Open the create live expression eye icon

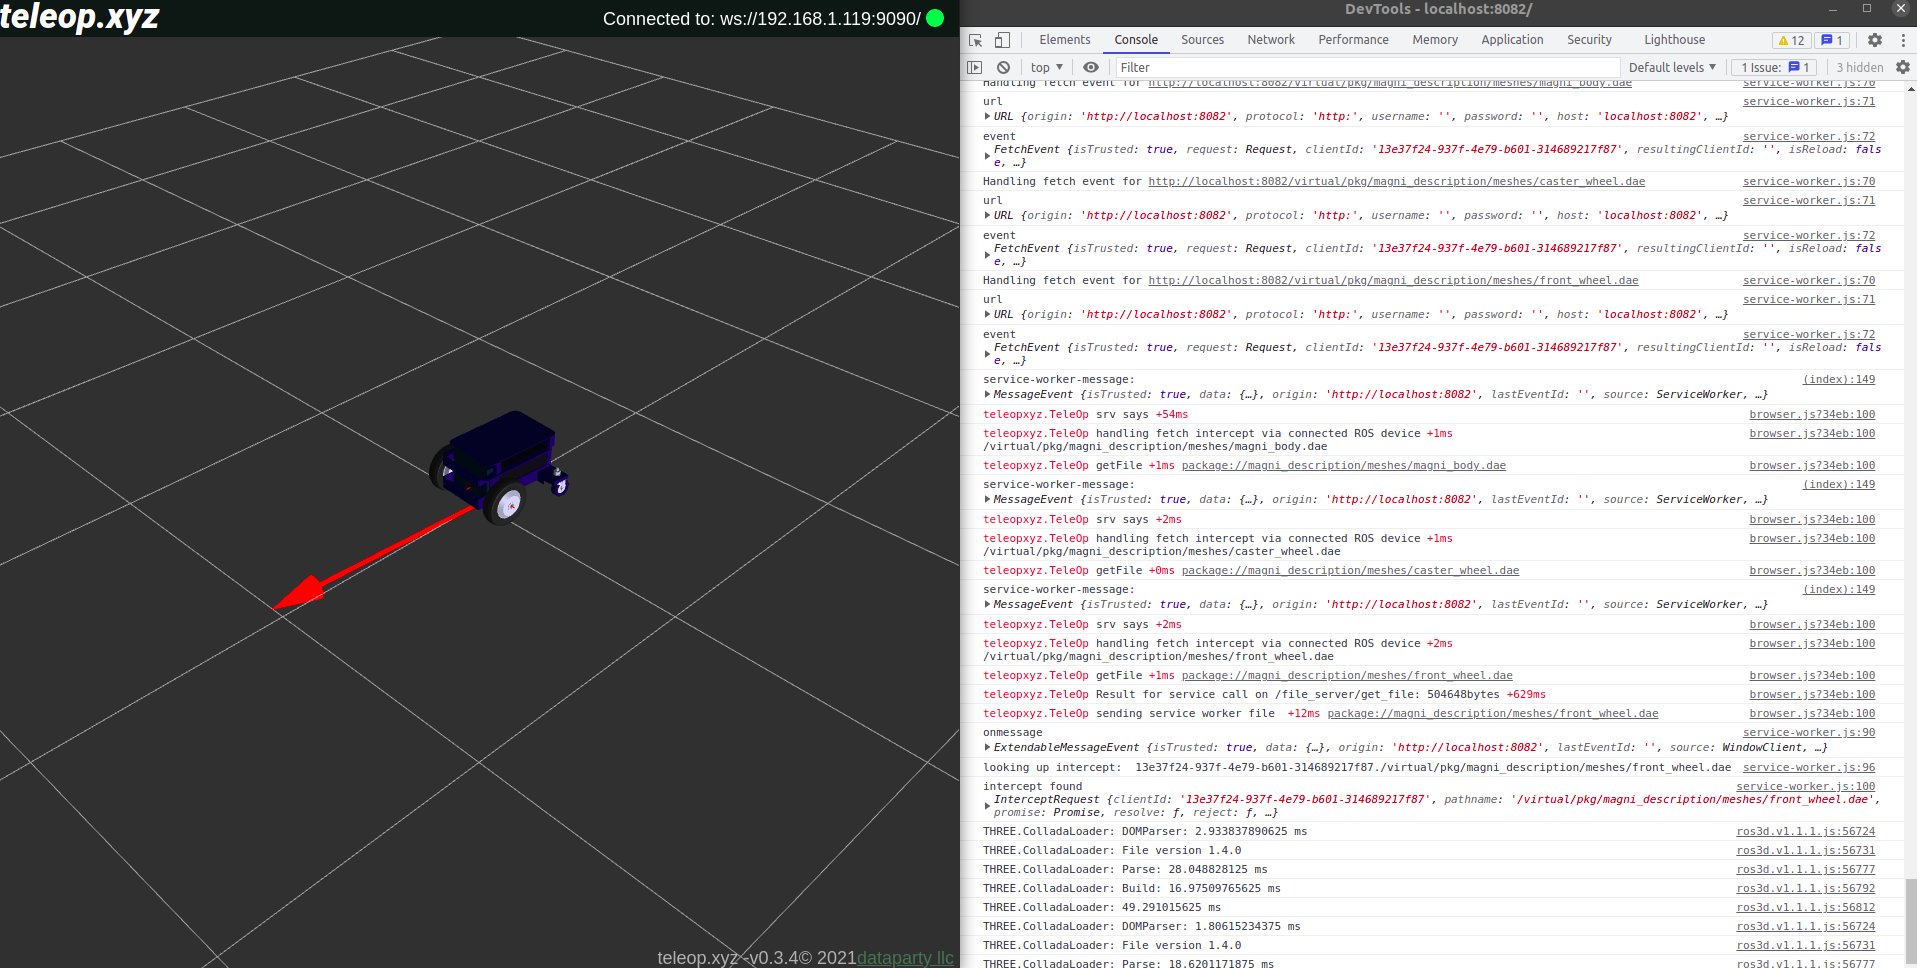click(x=1091, y=67)
